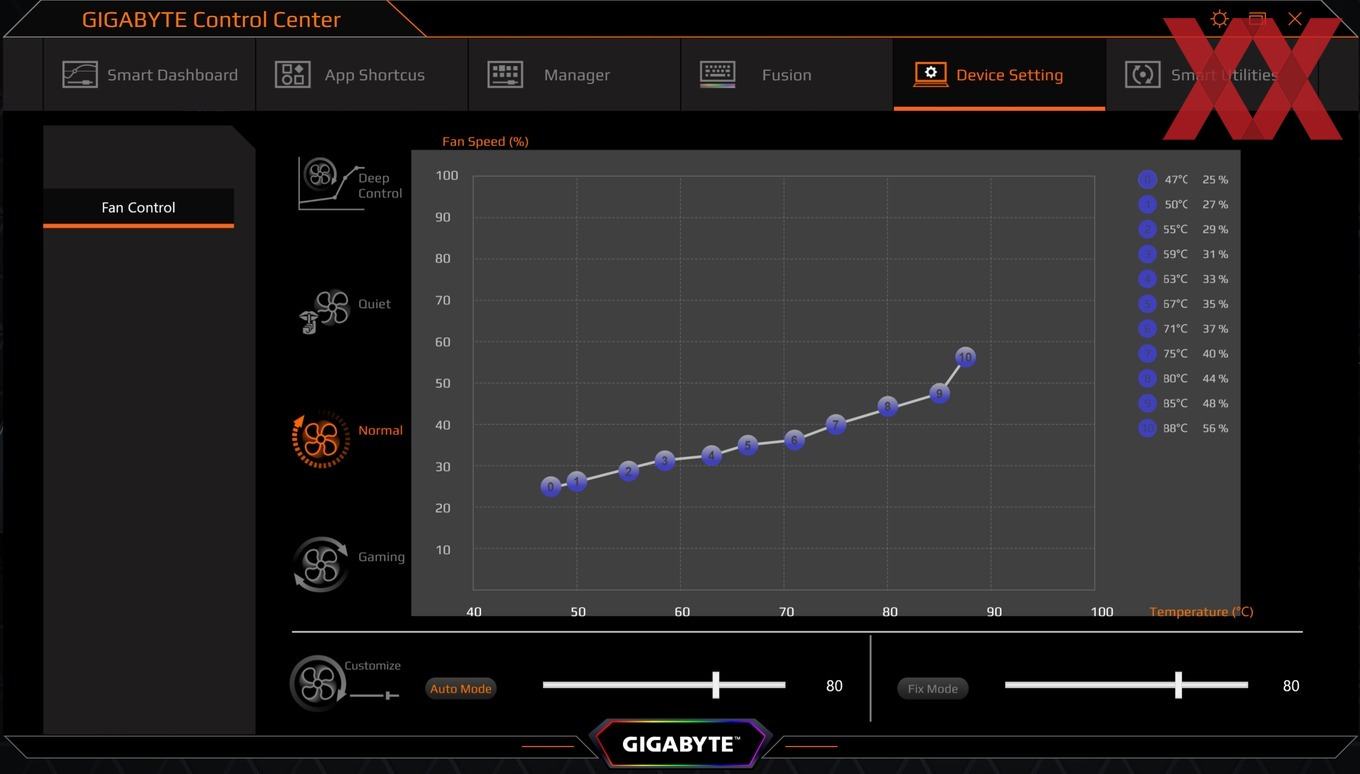Click legend dot for 85°C 48%
The height and width of the screenshot is (774, 1360).
click(x=1147, y=403)
